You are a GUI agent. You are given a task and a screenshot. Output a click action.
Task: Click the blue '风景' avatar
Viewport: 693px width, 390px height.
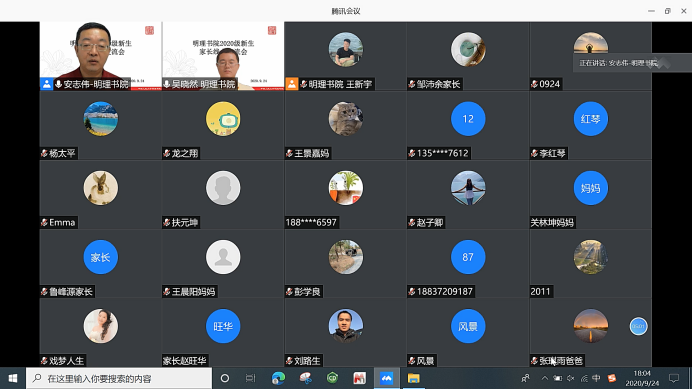point(468,326)
